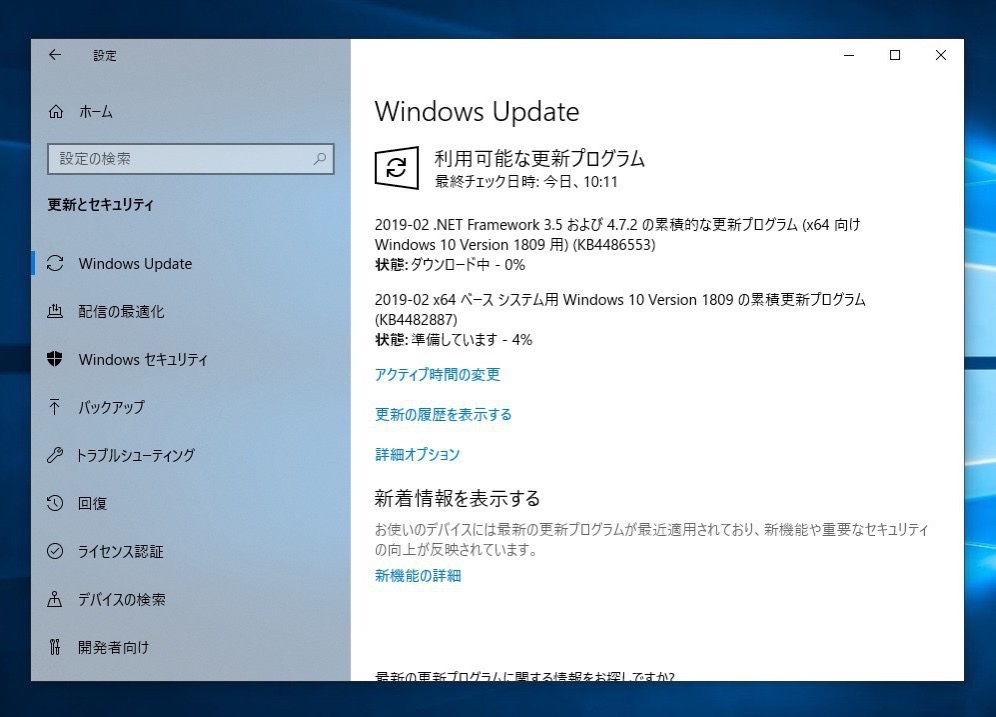Image resolution: width=996 pixels, height=717 pixels.
Task: Click the 設定 window title text
Action: (105, 55)
